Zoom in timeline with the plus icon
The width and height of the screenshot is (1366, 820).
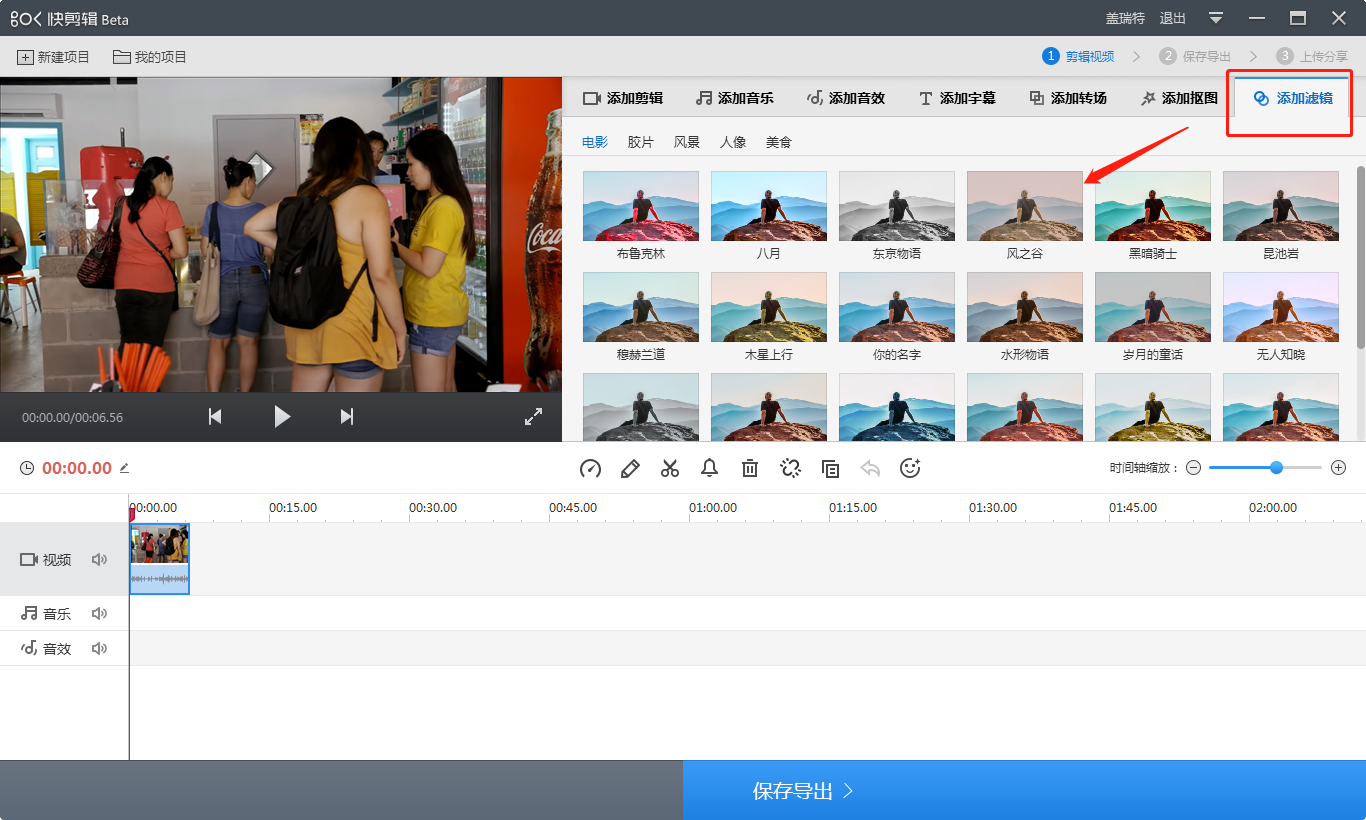(1339, 468)
